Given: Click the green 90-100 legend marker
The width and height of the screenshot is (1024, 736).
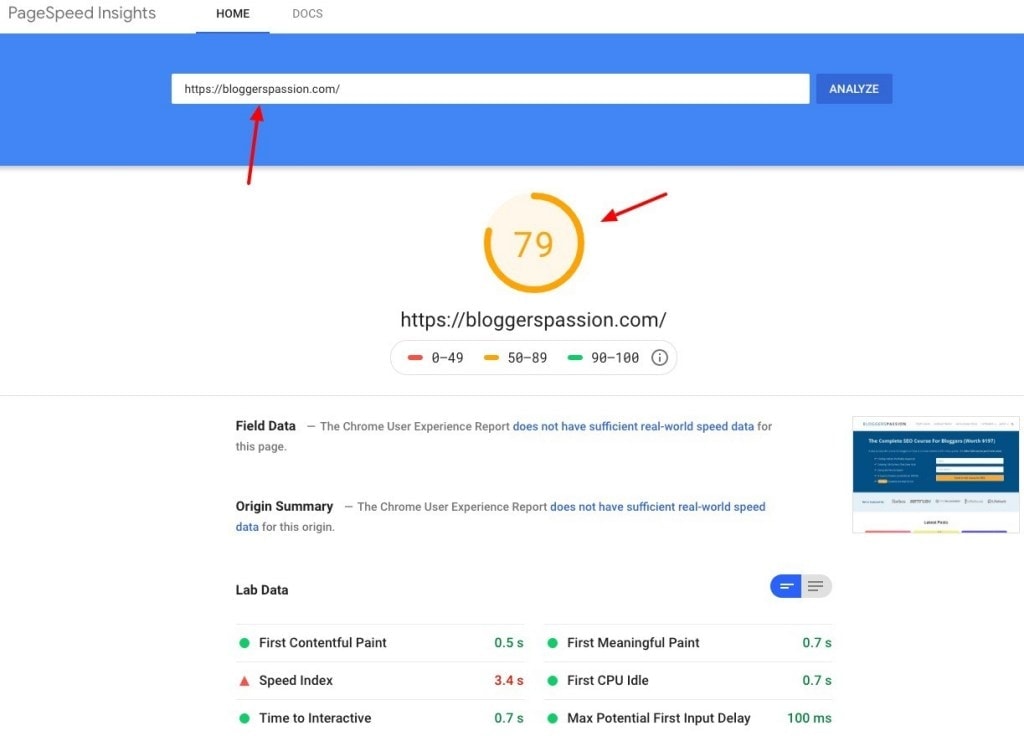Looking at the screenshot, I should point(573,357).
